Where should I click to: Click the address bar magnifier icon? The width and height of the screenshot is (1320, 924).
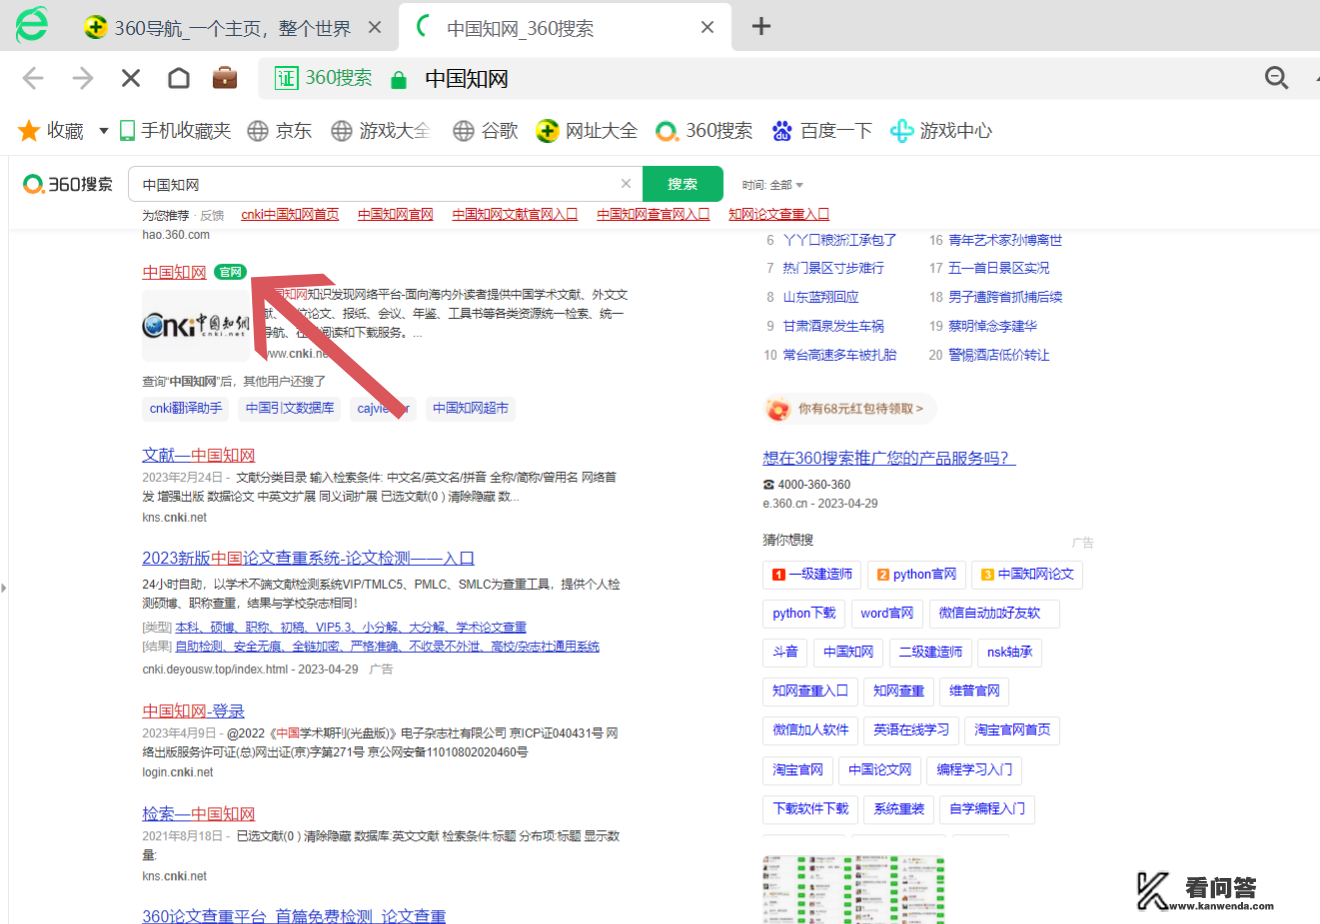pos(1276,78)
